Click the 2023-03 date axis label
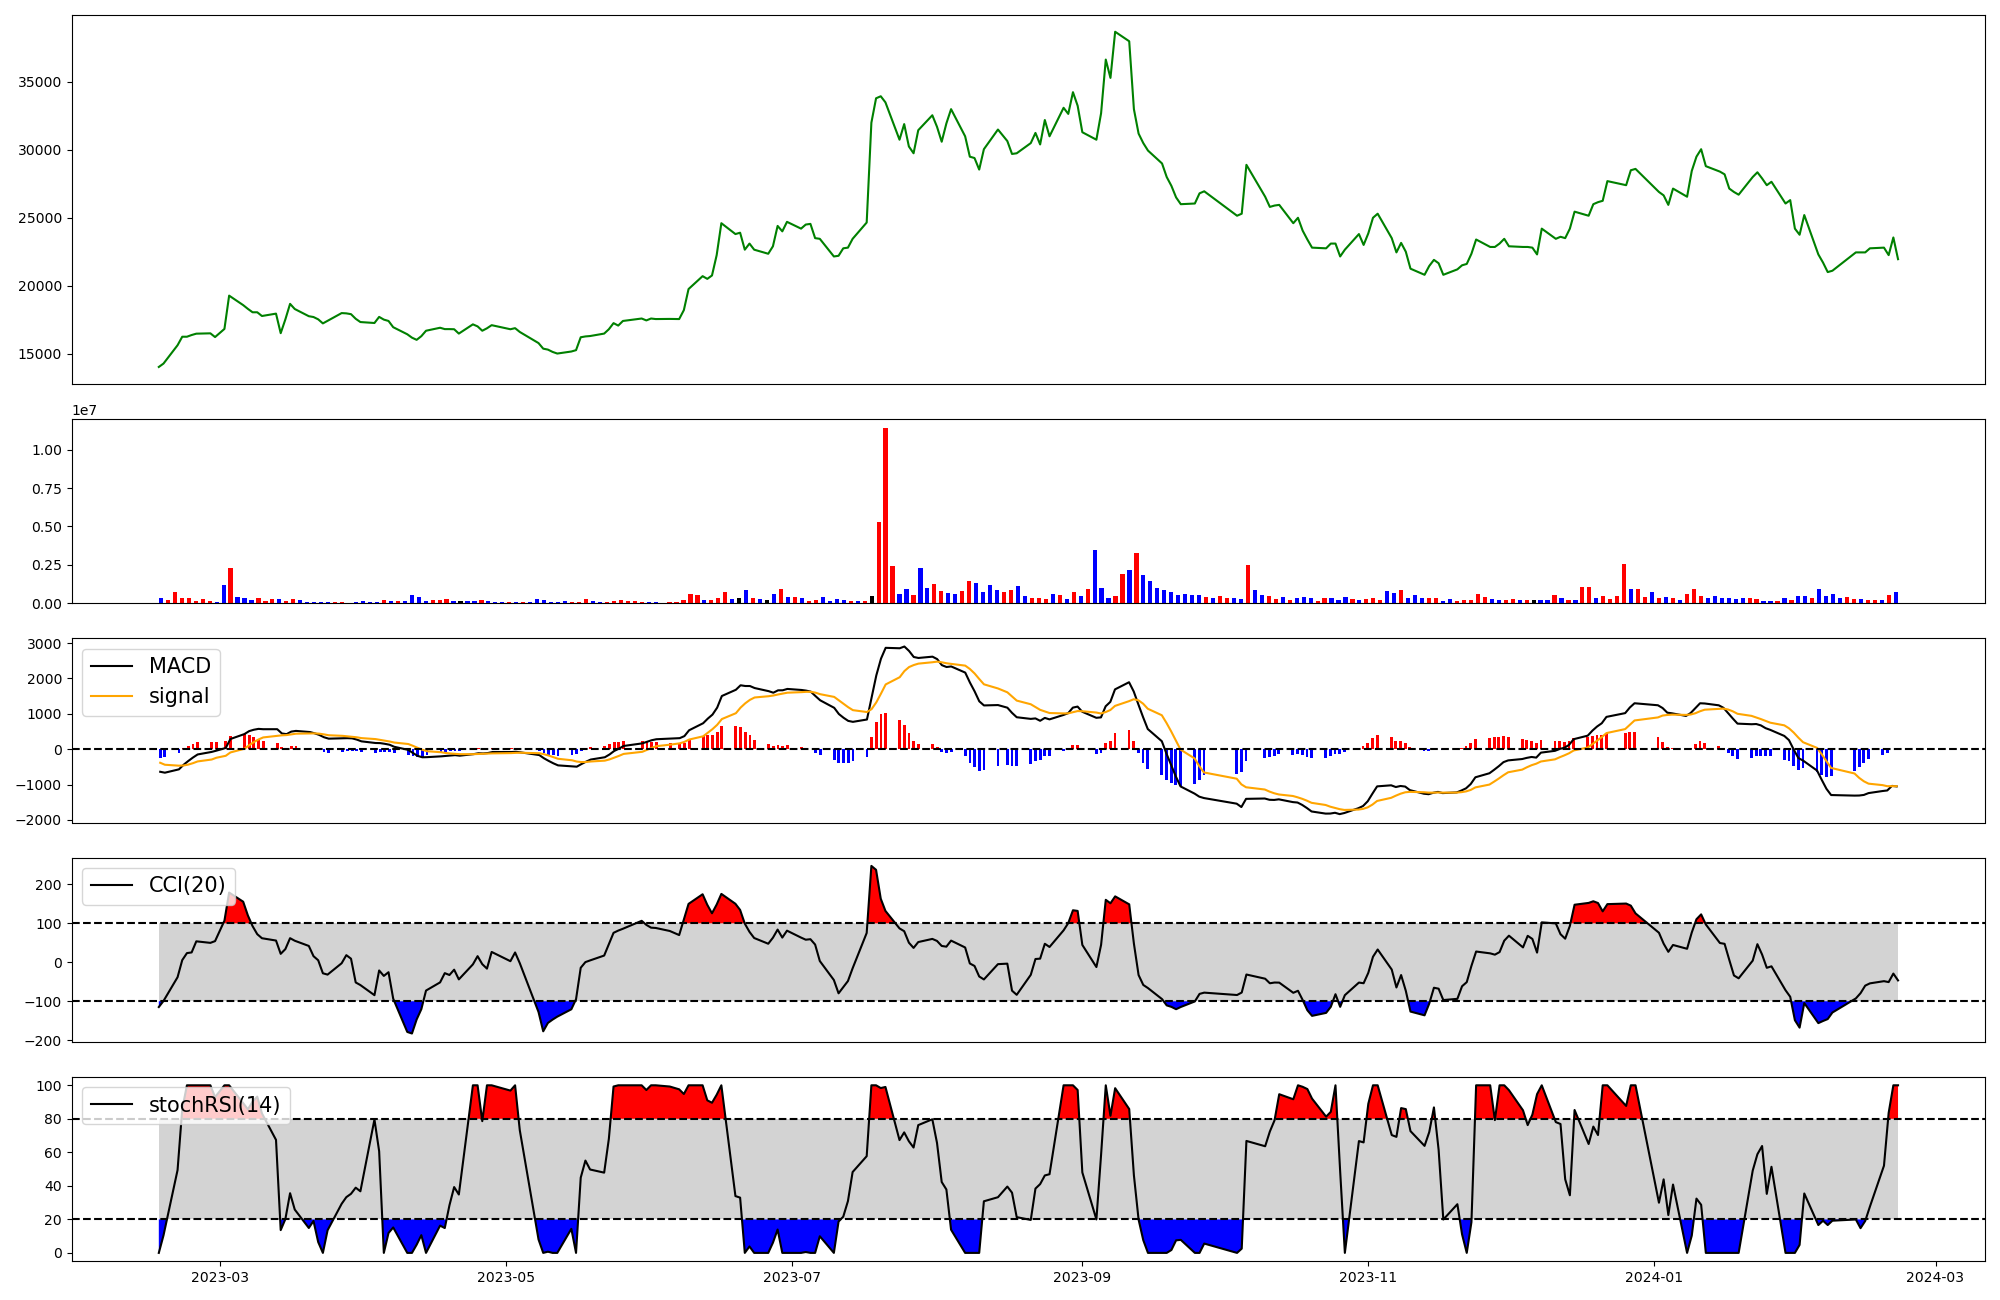2000x1300 pixels. 219,1277
